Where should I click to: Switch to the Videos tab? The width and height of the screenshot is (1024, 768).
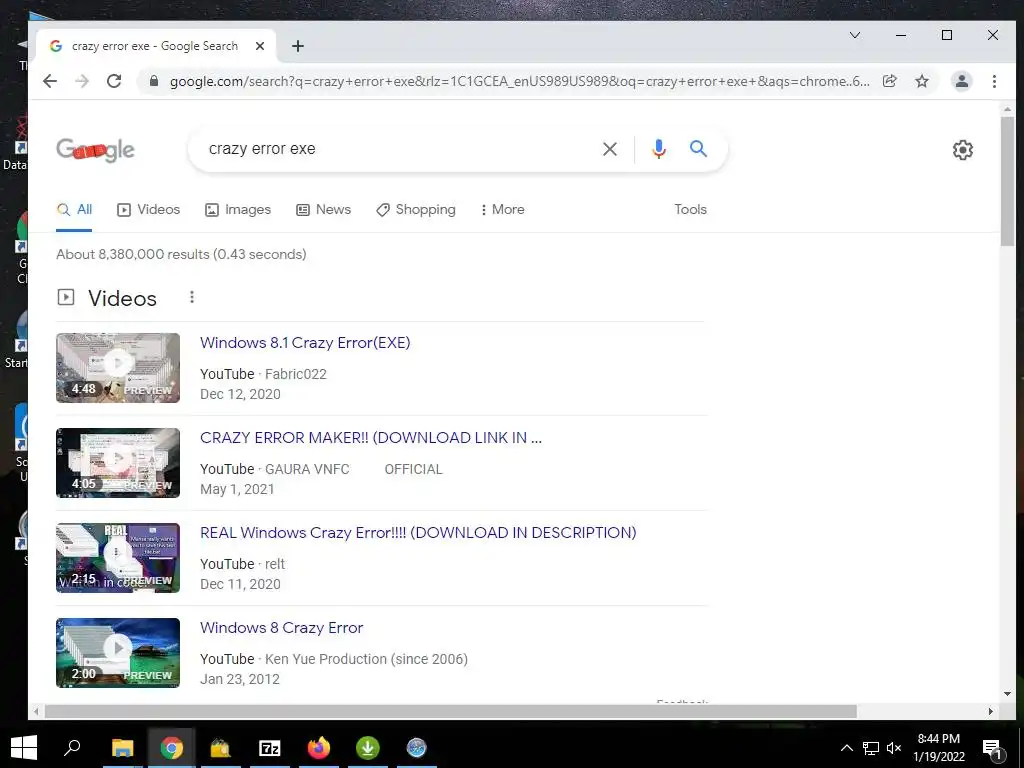(x=148, y=210)
